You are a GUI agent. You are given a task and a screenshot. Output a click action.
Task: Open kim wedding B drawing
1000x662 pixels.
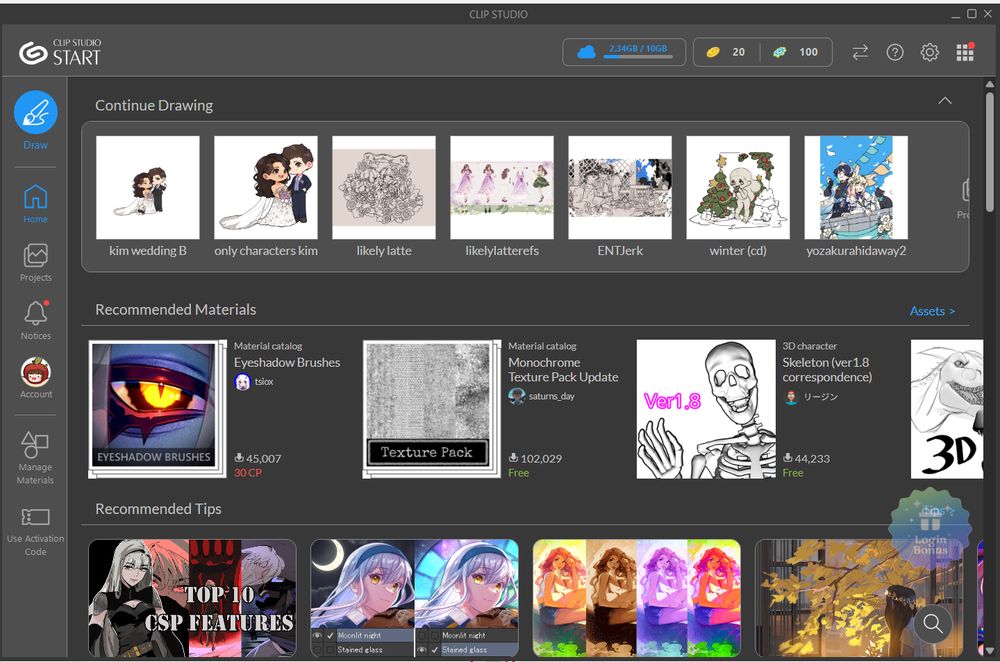148,196
